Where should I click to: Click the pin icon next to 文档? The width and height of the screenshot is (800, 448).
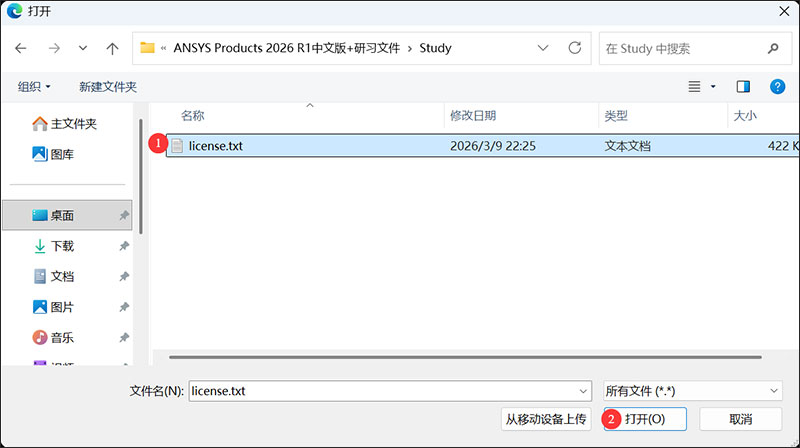coord(124,277)
